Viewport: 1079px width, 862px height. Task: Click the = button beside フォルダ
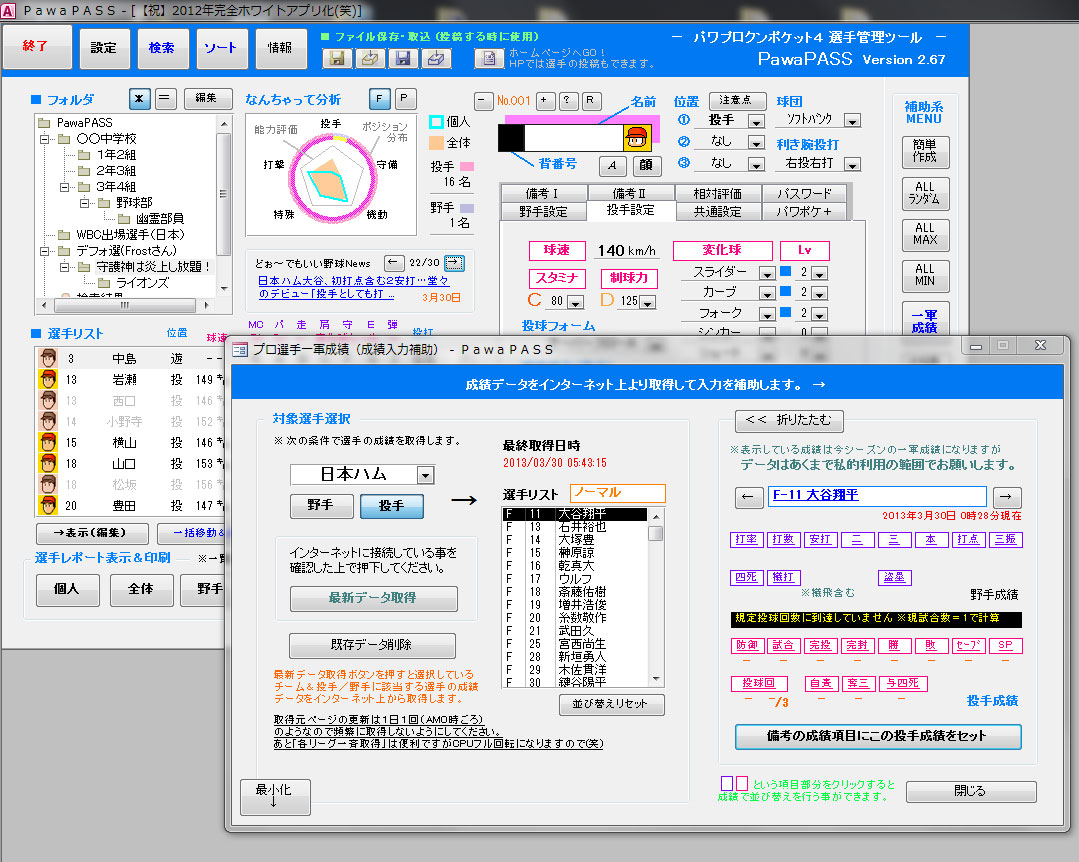[164, 99]
